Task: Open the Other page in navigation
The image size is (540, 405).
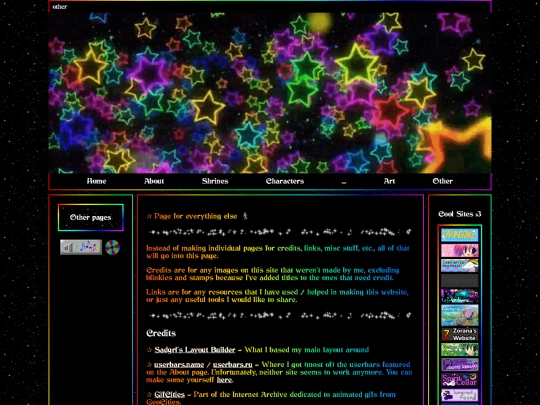Action: click(x=443, y=181)
